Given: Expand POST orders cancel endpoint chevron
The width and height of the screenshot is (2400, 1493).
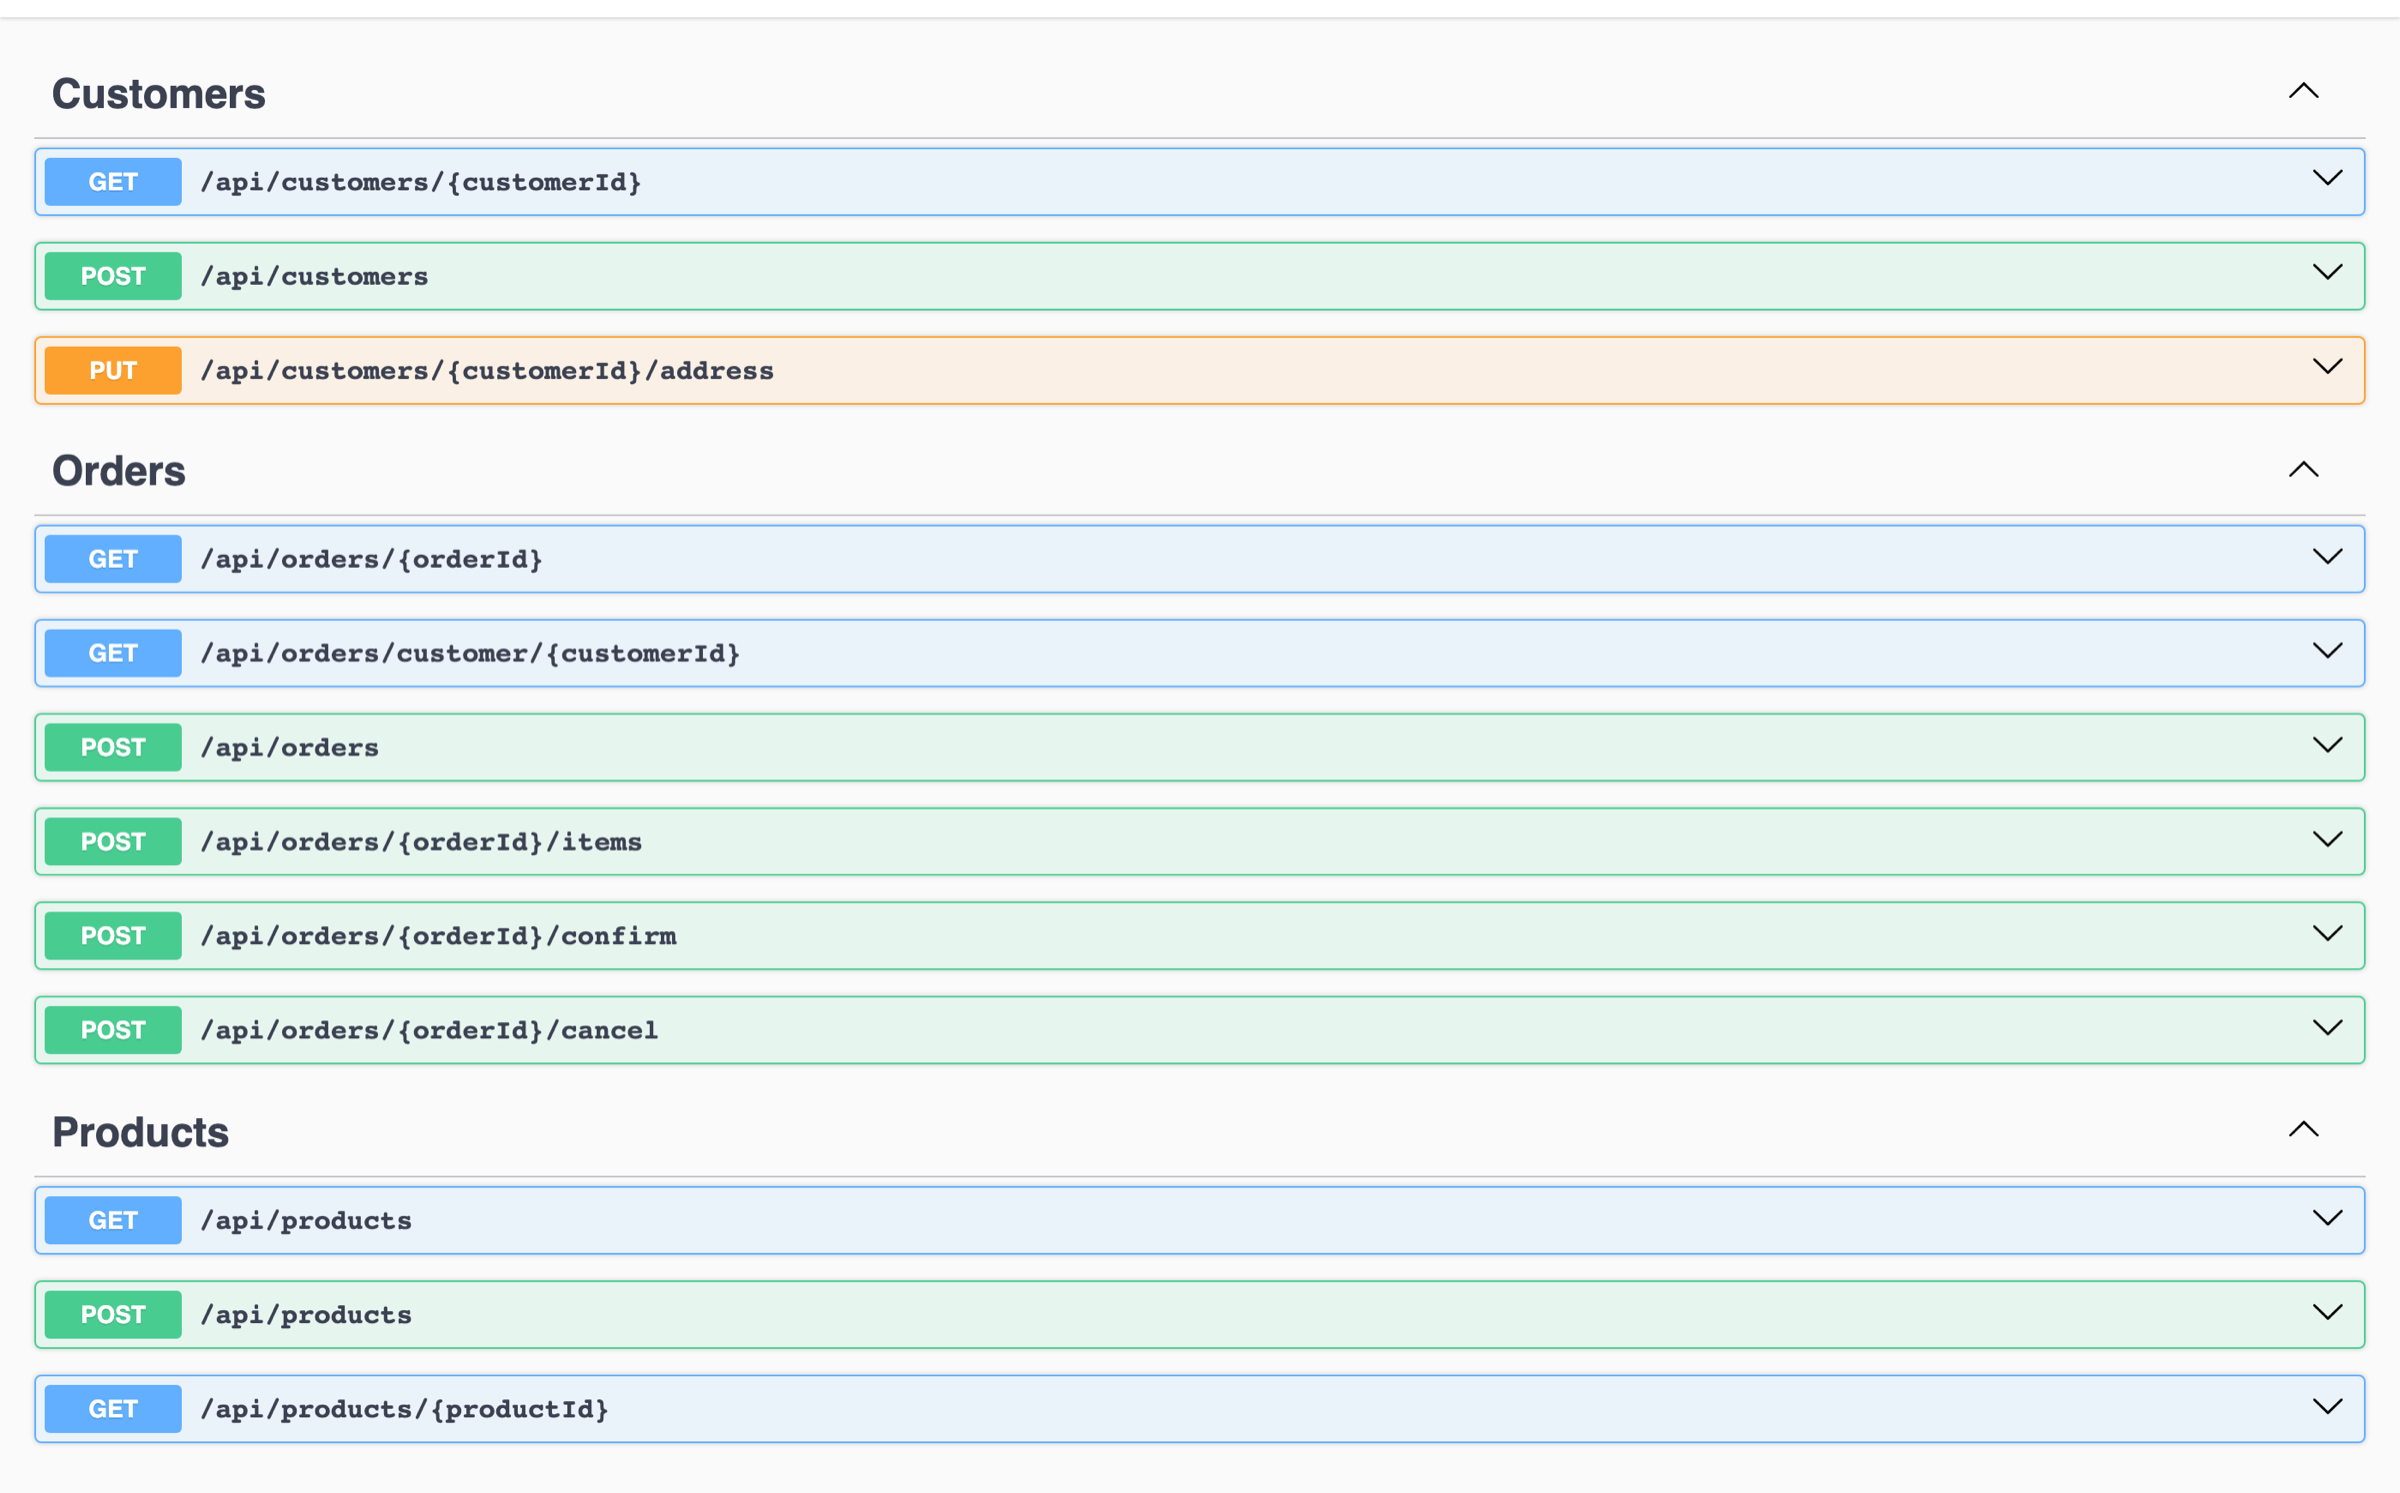Looking at the screenshot, I should pos(2327,1027).
